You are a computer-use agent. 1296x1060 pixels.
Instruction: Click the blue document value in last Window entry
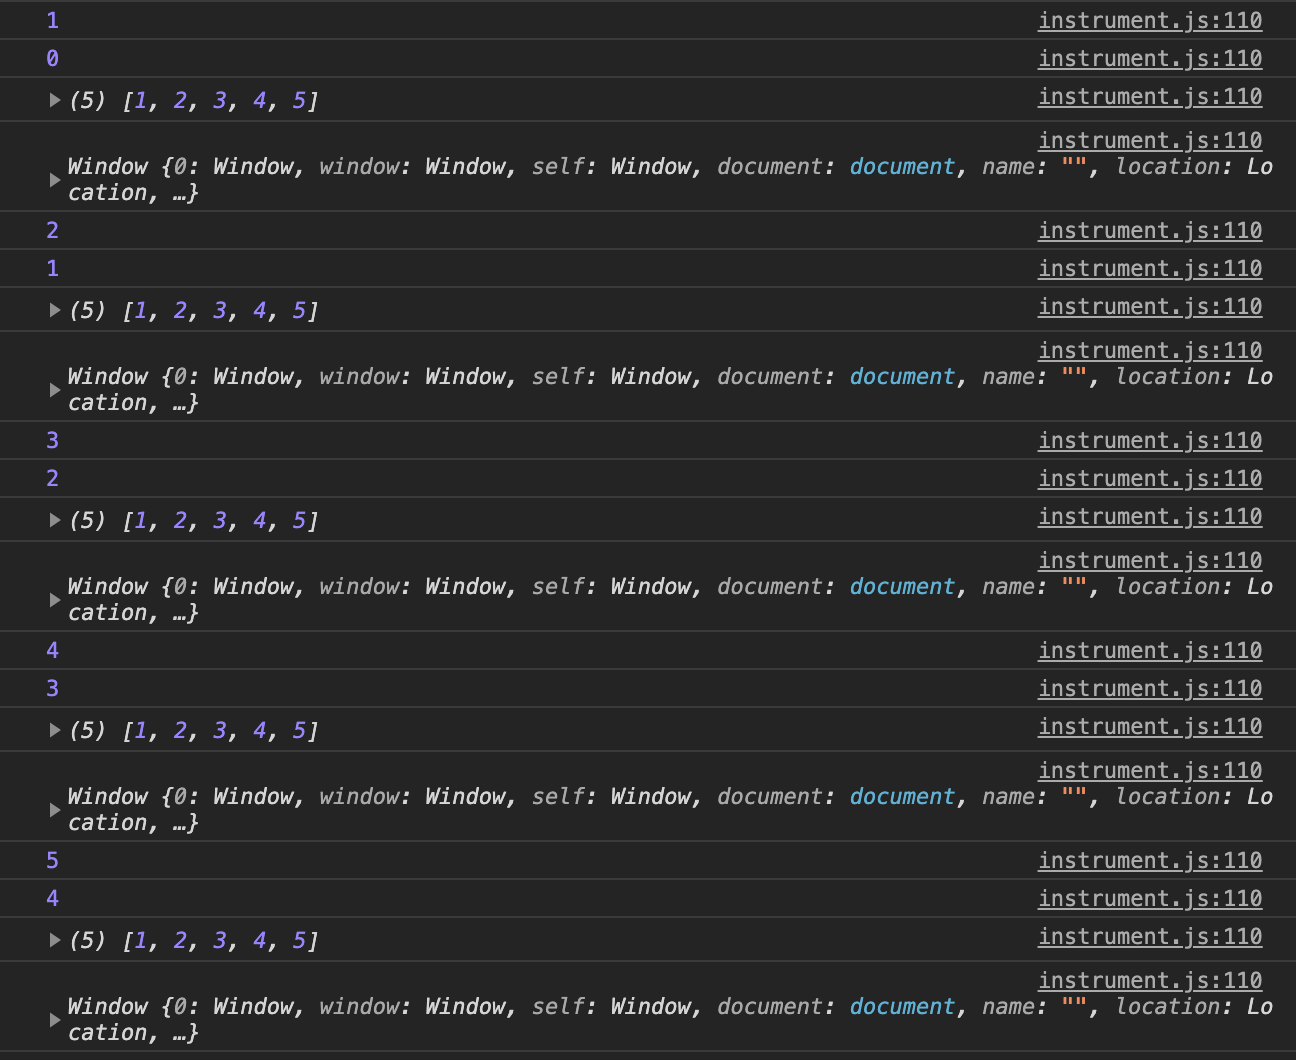[x=902, y=1006]
